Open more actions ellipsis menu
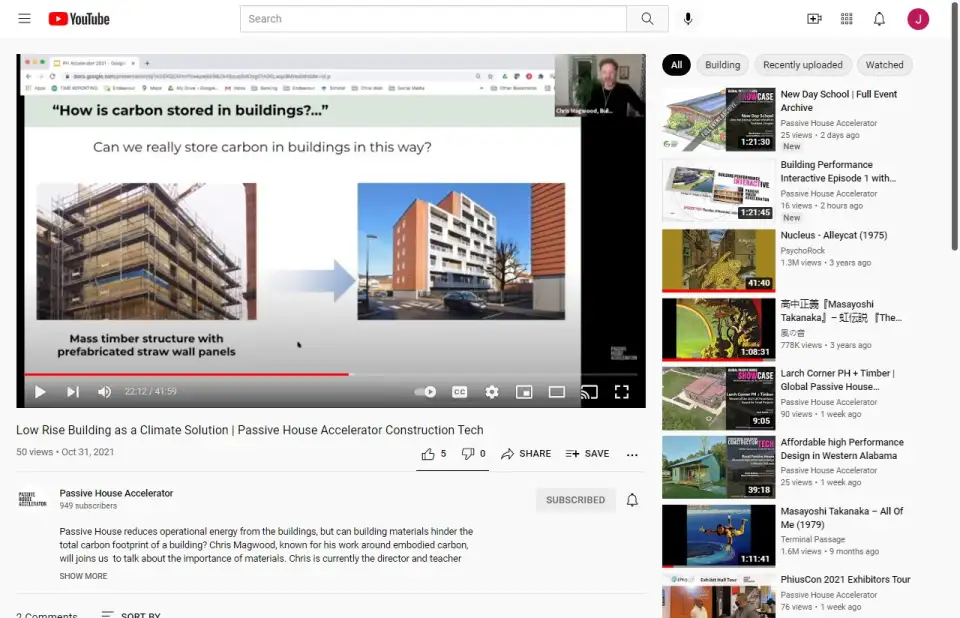The width and height of the screenshot is (960, 618). click(x=632, y=454)
